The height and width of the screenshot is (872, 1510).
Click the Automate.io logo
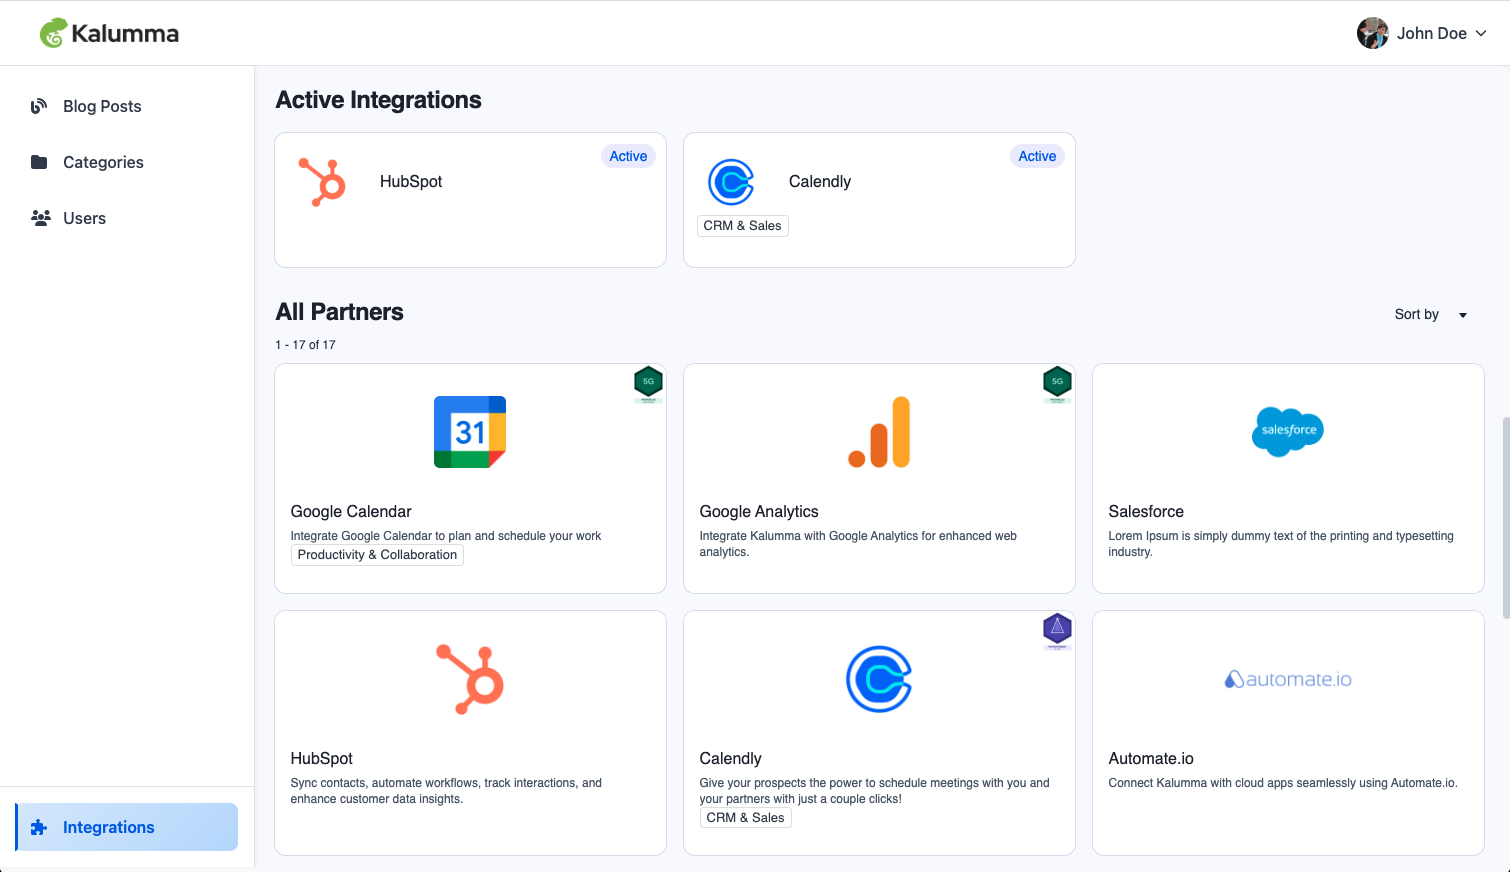point(1288,679)
